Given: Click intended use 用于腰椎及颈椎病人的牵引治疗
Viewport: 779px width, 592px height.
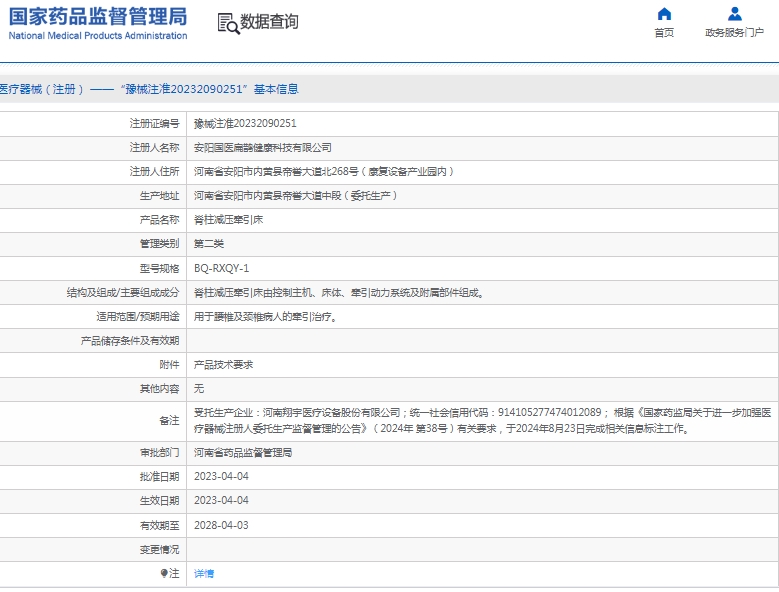Looking at the screenshot, I should pos(266,317).
